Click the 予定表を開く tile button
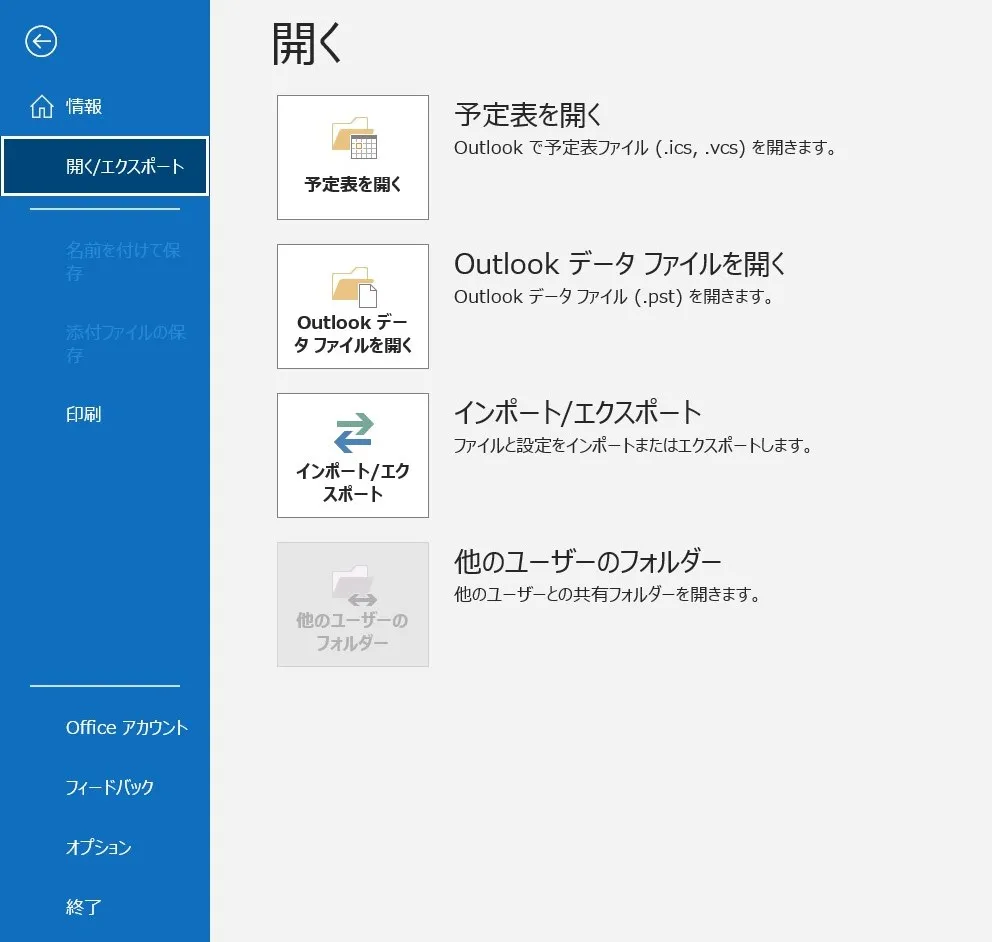The height and width of the screenshot is (942, 992). point(353,158)
